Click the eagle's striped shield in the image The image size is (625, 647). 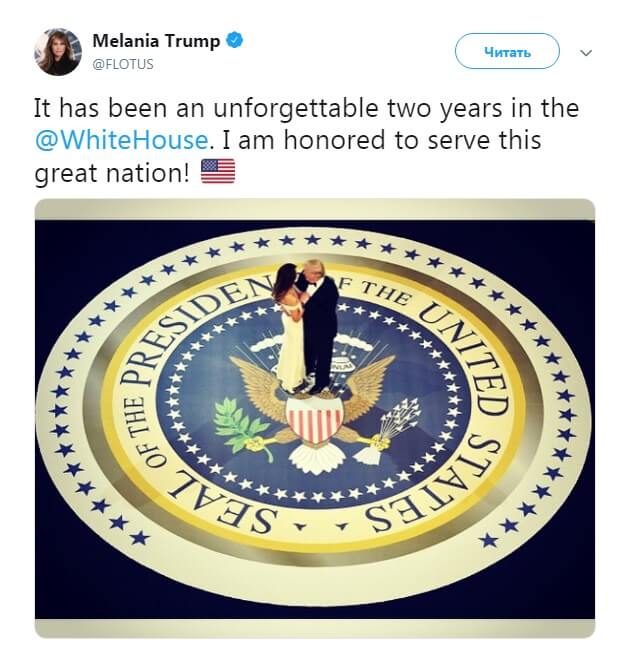pyautogui.click(x=314, y=419)
